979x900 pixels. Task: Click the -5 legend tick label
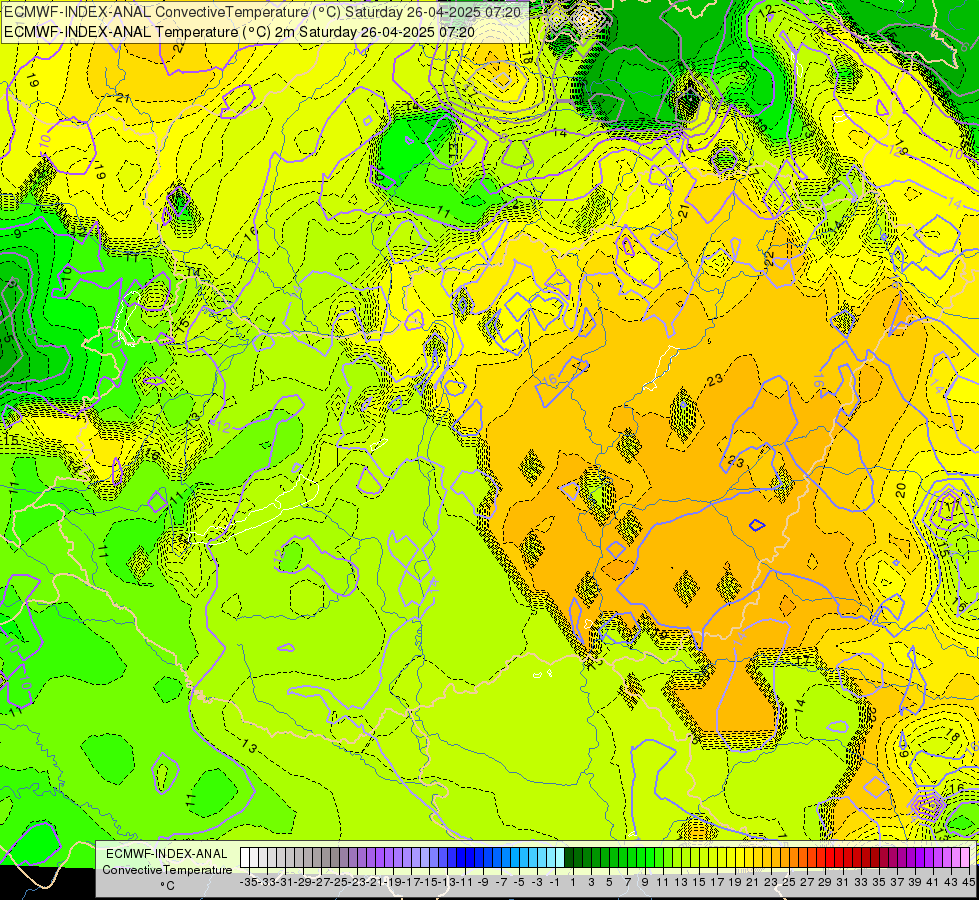coord(519,883)
